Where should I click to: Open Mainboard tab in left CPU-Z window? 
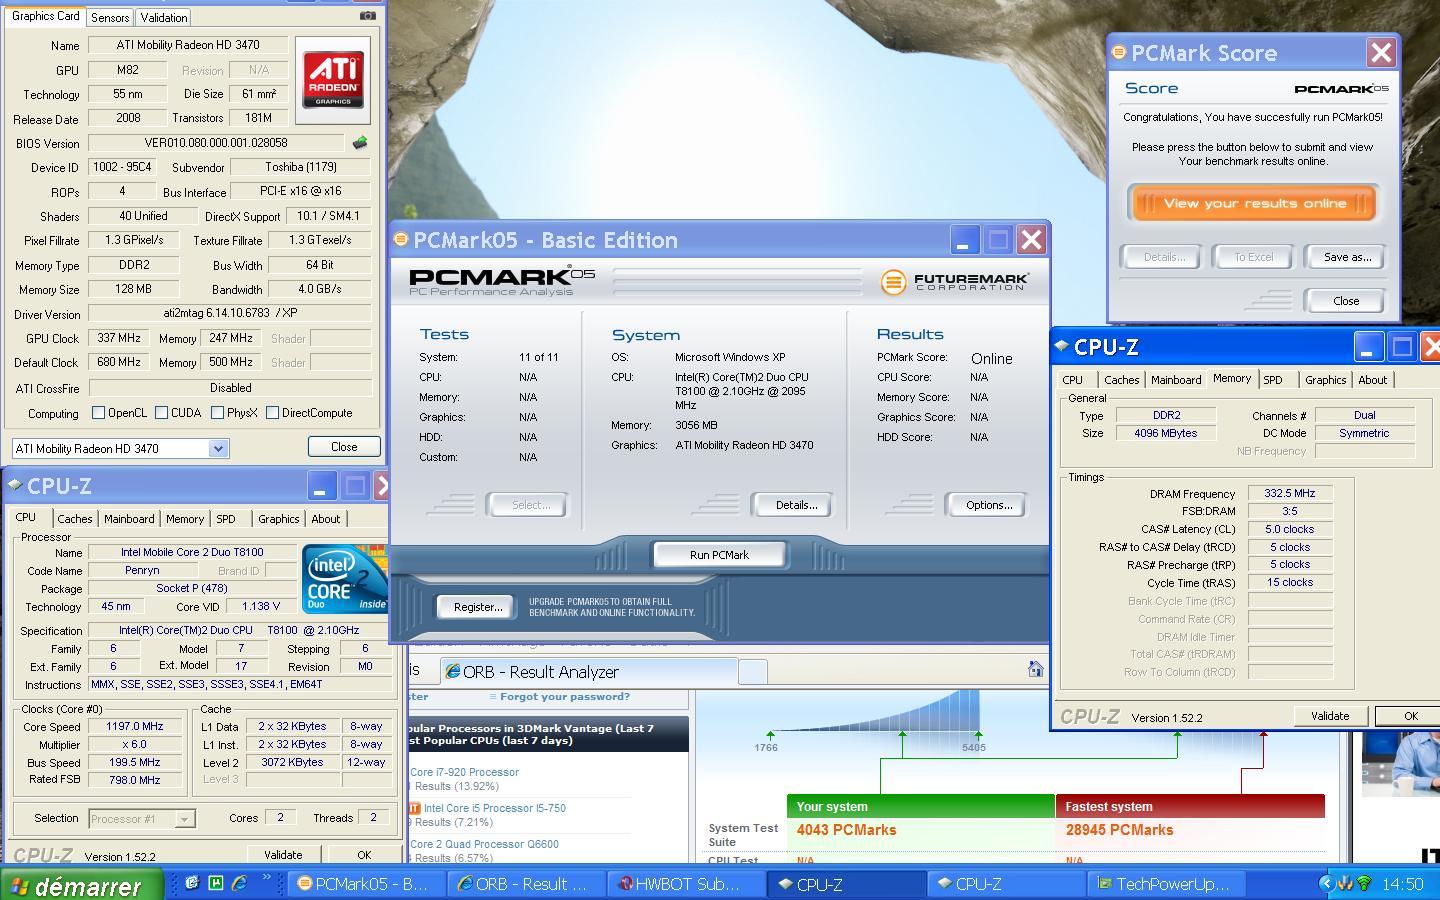pyautogui.click(x=129, y=519)
